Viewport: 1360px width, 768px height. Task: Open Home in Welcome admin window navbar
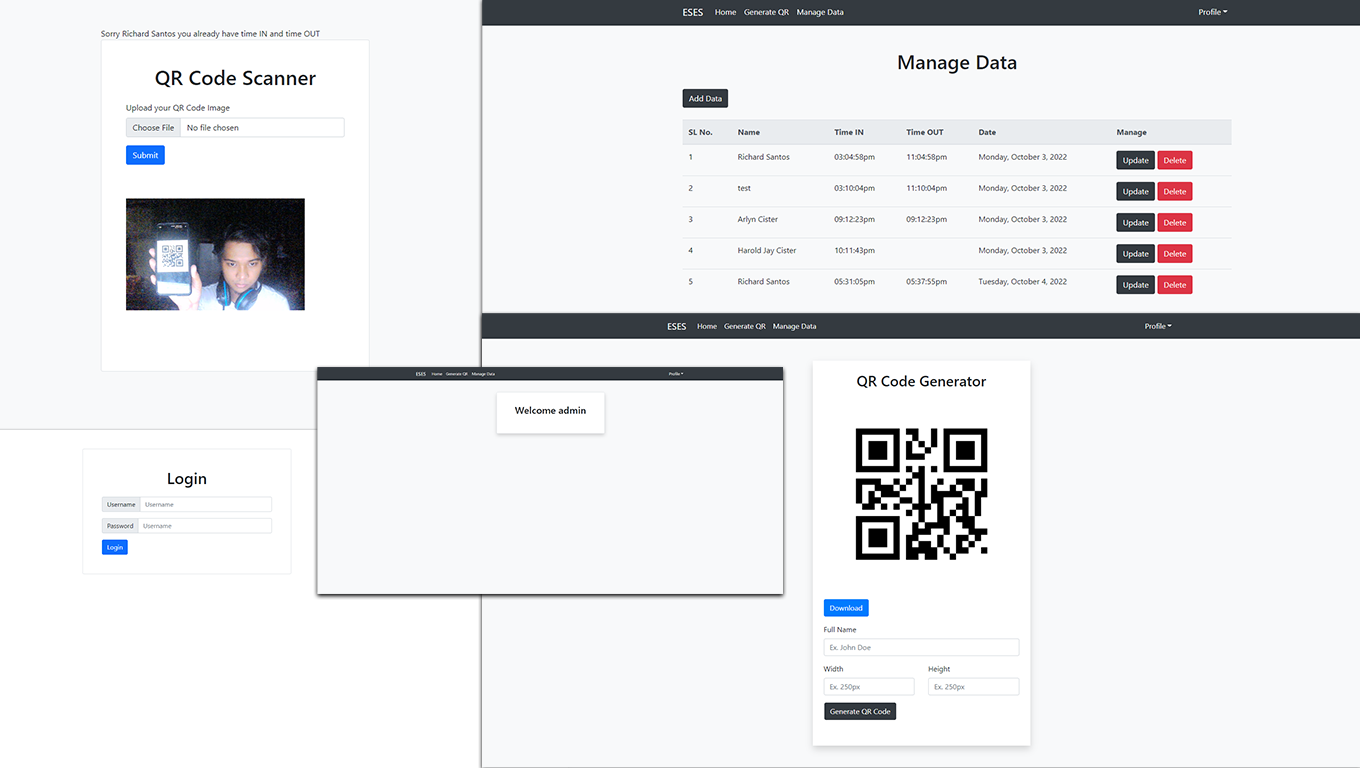coord(437,374)
